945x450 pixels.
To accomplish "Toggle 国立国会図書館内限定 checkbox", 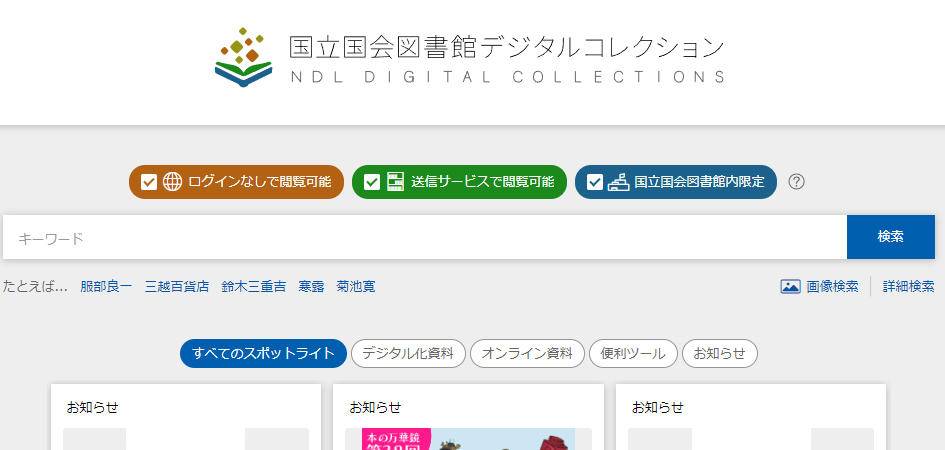I will tap(595, 181).
